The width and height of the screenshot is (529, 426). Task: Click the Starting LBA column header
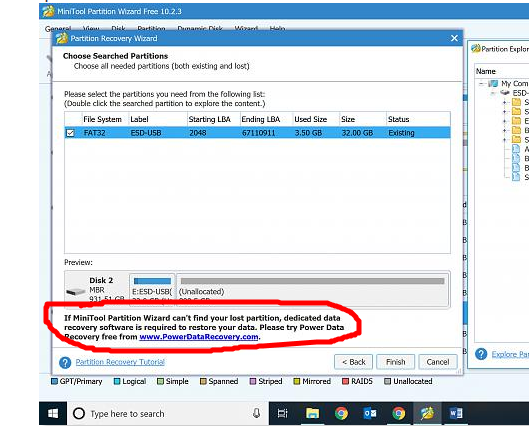point(214,119)
